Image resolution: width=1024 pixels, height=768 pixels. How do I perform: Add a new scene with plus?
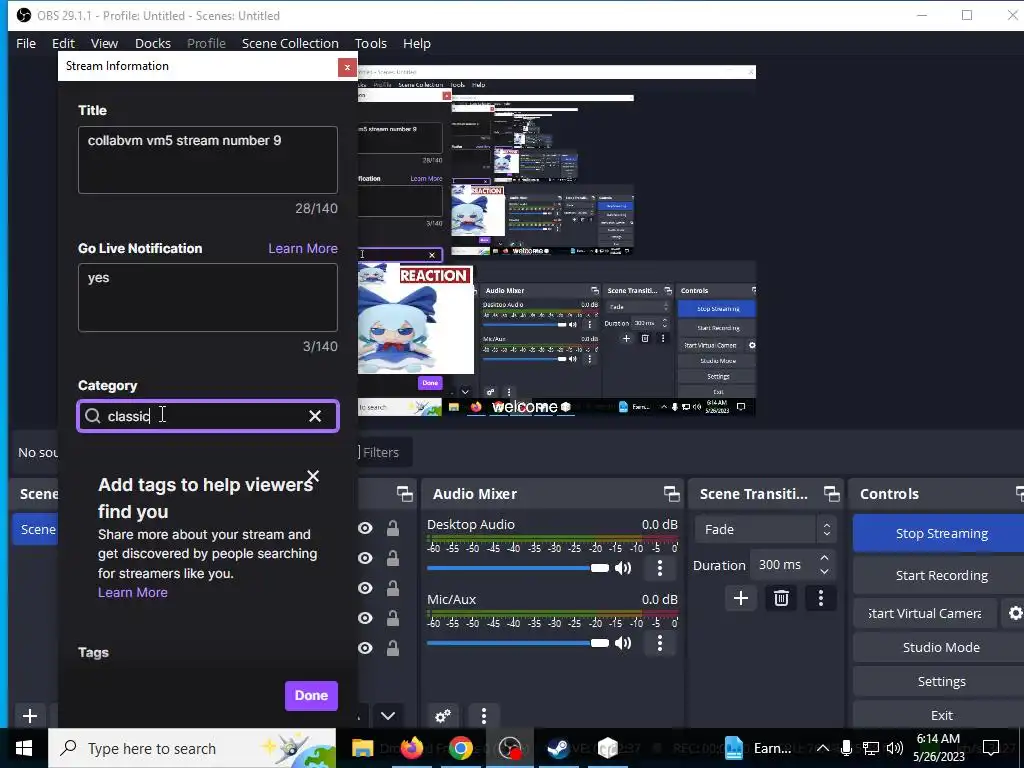(29, 716)
